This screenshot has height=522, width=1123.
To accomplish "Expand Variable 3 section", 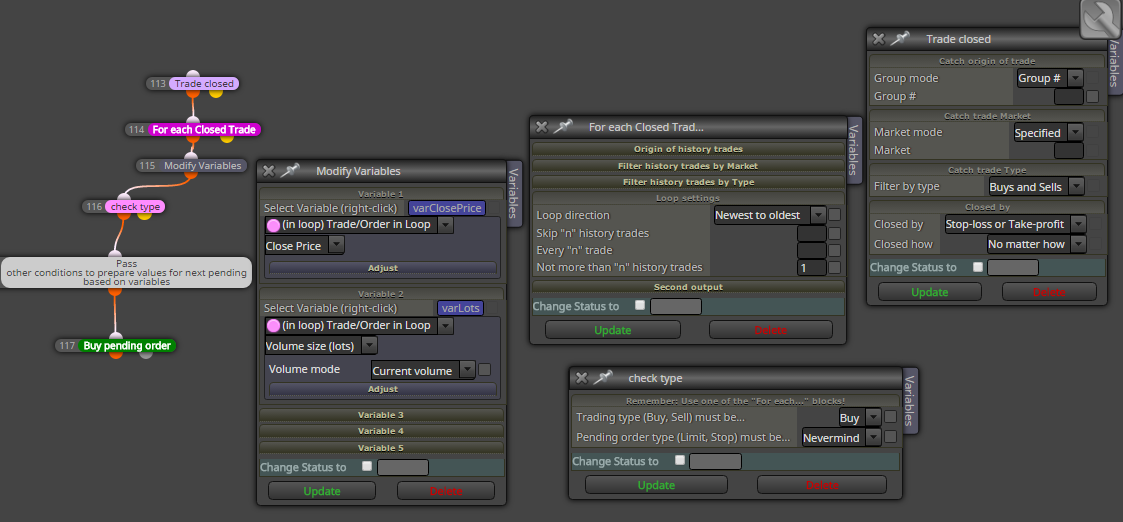I will [381, 415].
